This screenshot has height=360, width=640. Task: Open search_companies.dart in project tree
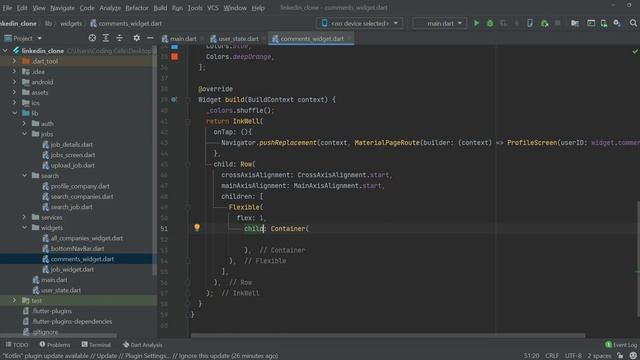(82, 196)
